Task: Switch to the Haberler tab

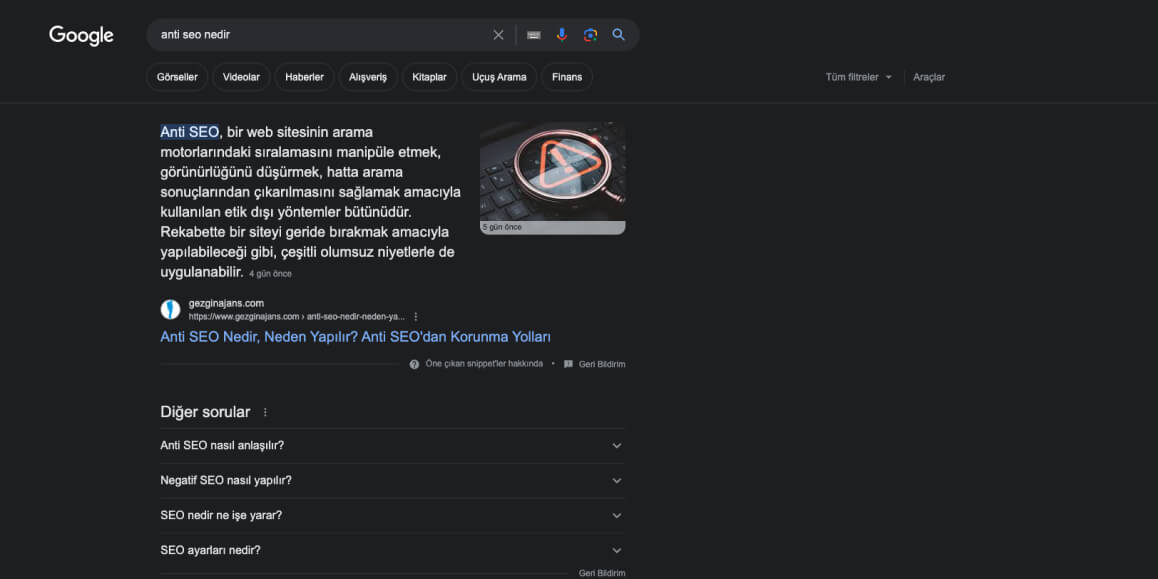Action: 304,77
